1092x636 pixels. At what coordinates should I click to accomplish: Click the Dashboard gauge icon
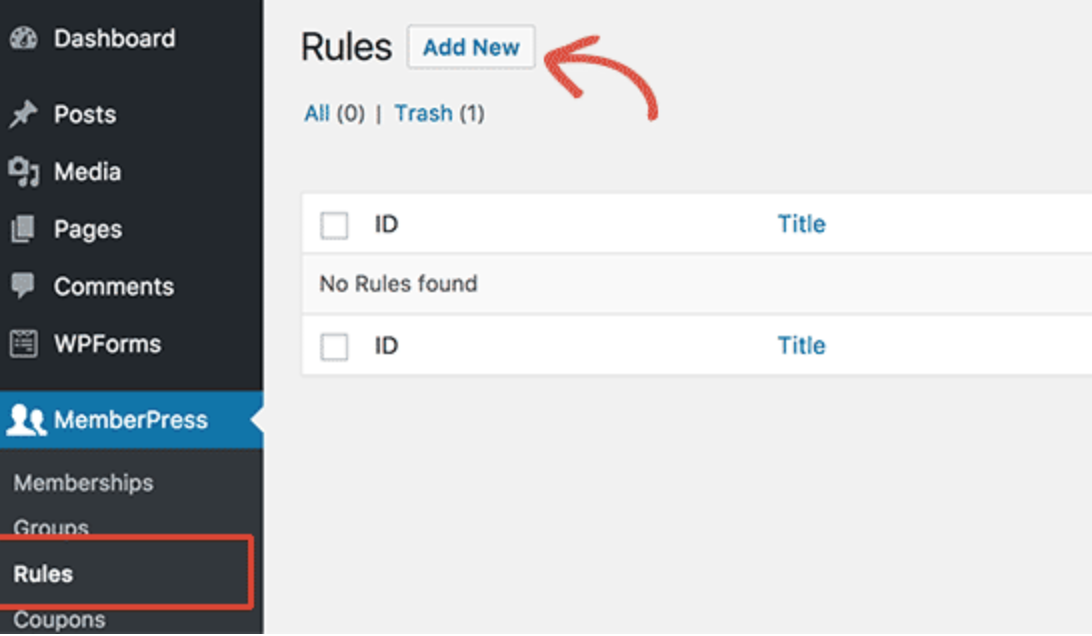[23, 39]
